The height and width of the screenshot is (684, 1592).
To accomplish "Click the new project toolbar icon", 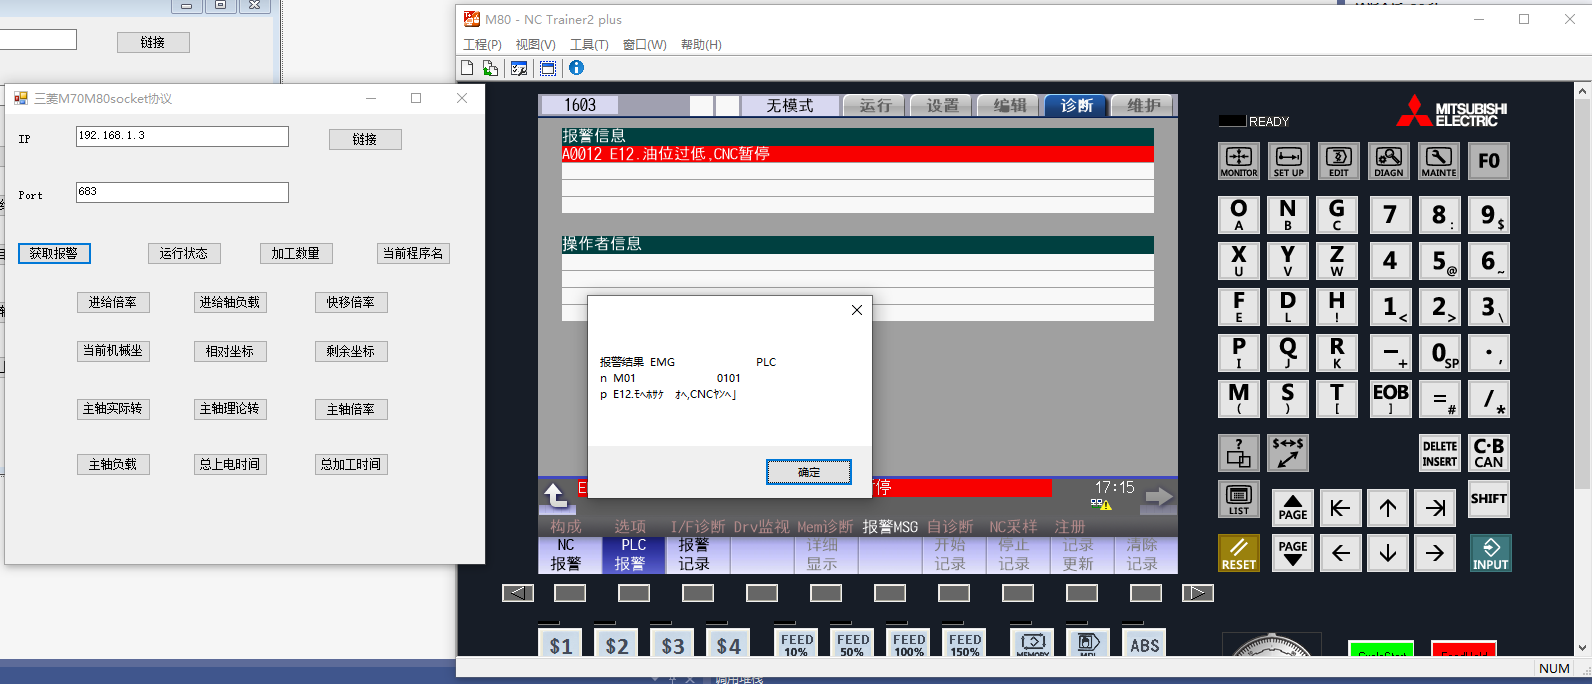I will coord(467,68).
